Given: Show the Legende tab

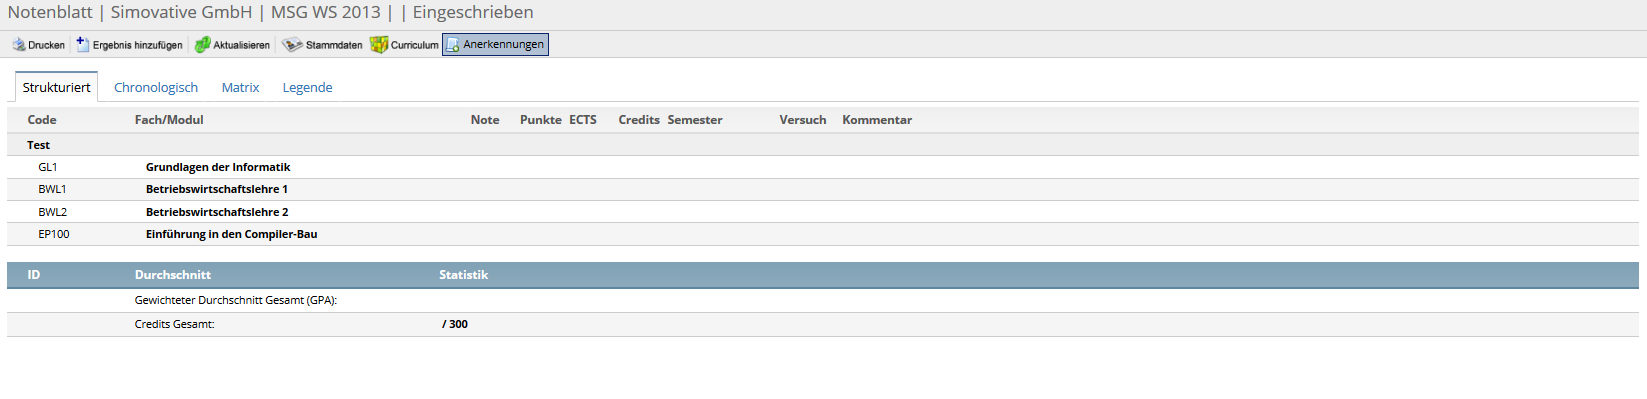Looking at the screenshot, I should 307,87.
